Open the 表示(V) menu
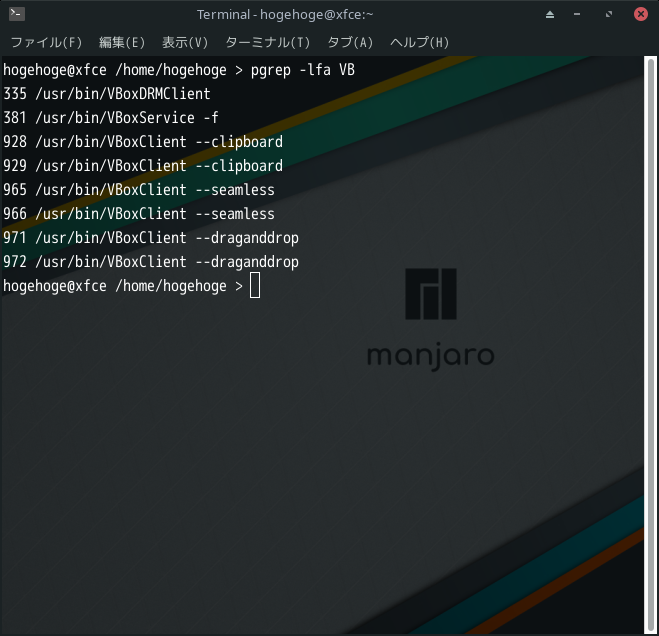Screen dimensions: 659x636 click(x=185, y=42)
